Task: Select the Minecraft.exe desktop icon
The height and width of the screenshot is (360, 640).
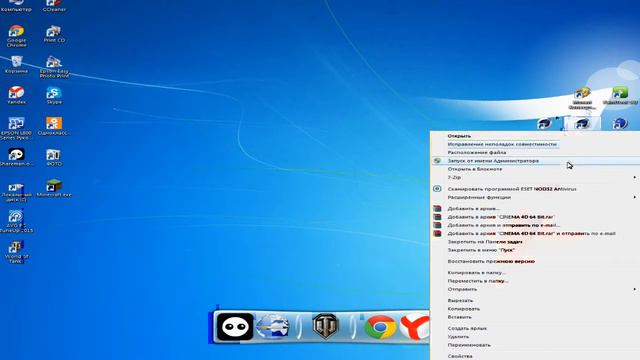Action: coord(54,188)
